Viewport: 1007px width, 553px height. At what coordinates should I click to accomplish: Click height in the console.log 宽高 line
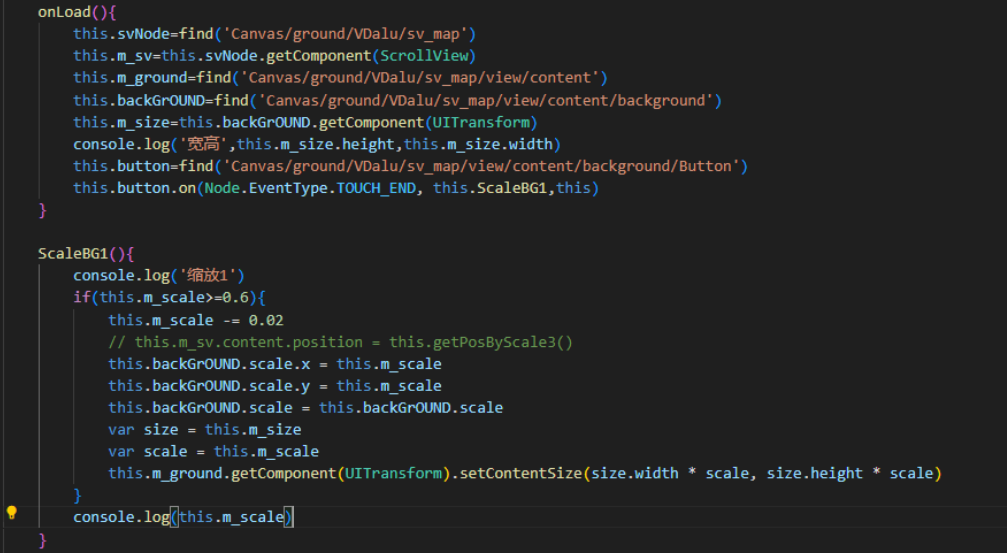(368, 144)
